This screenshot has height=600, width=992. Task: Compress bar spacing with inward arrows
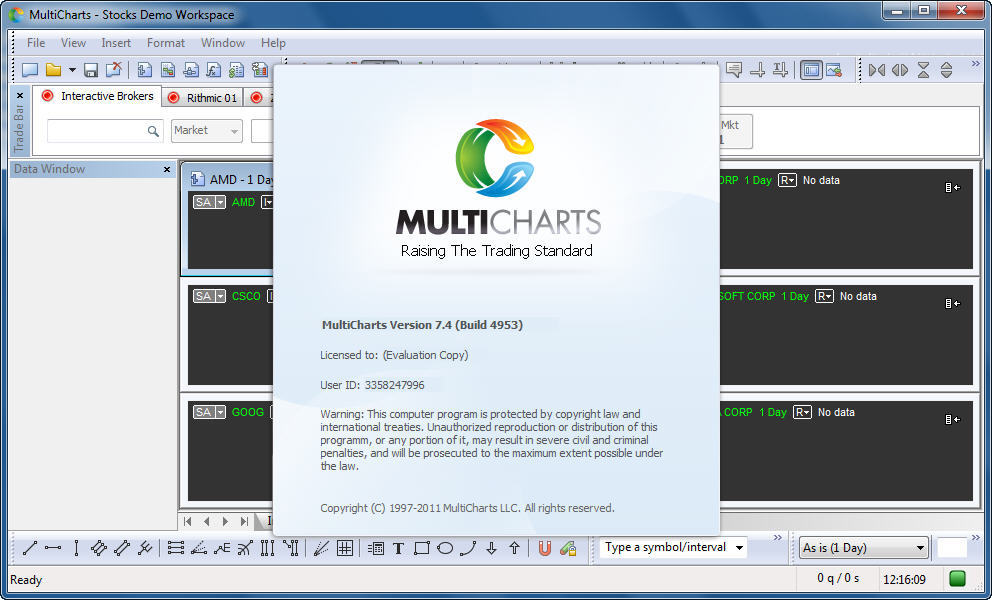(x=877, y=70)
